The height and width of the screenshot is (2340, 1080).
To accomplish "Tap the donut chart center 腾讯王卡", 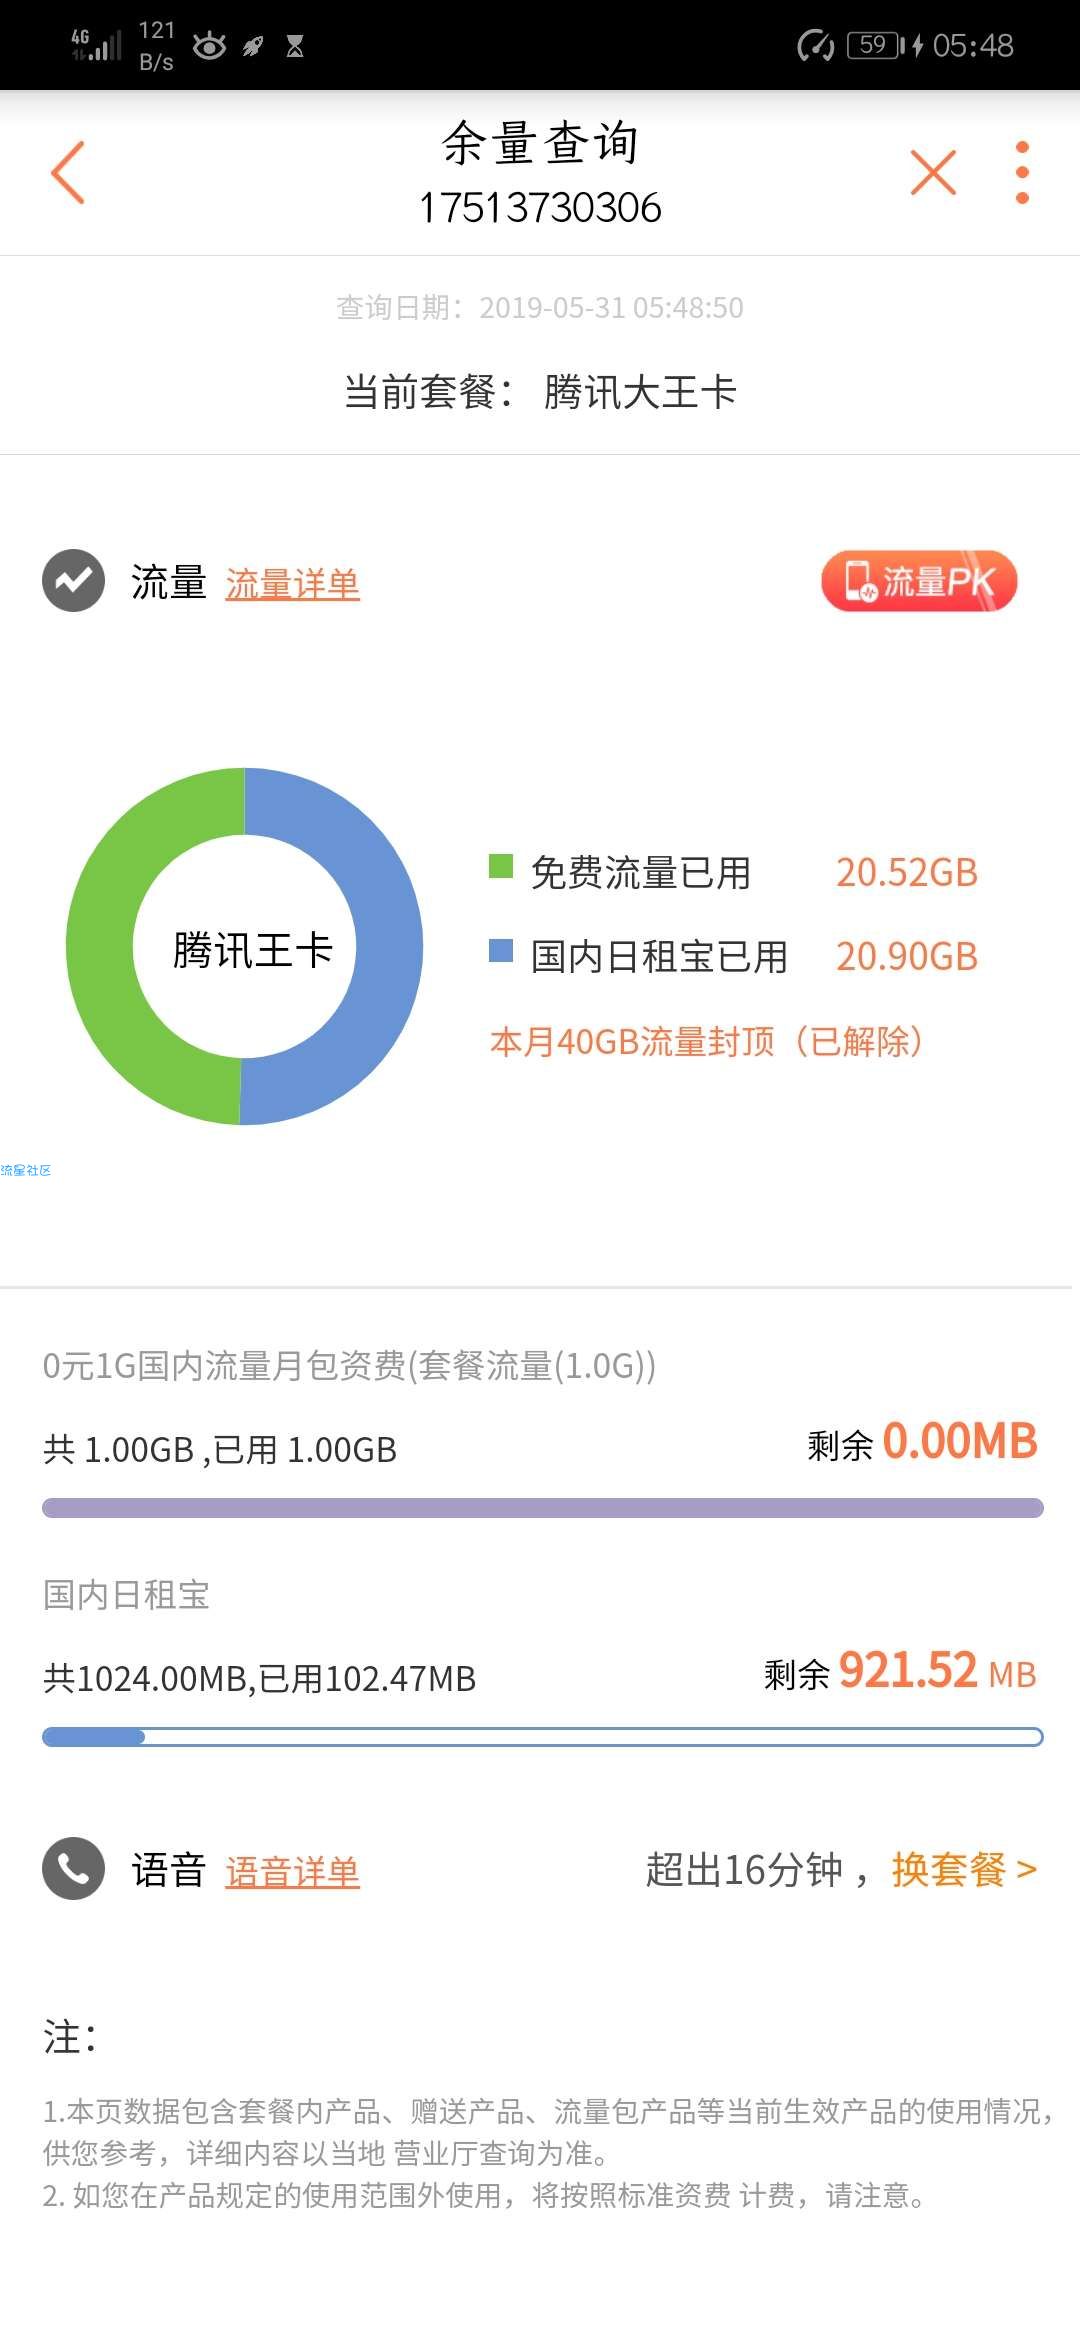I will [x=252, y=949].
